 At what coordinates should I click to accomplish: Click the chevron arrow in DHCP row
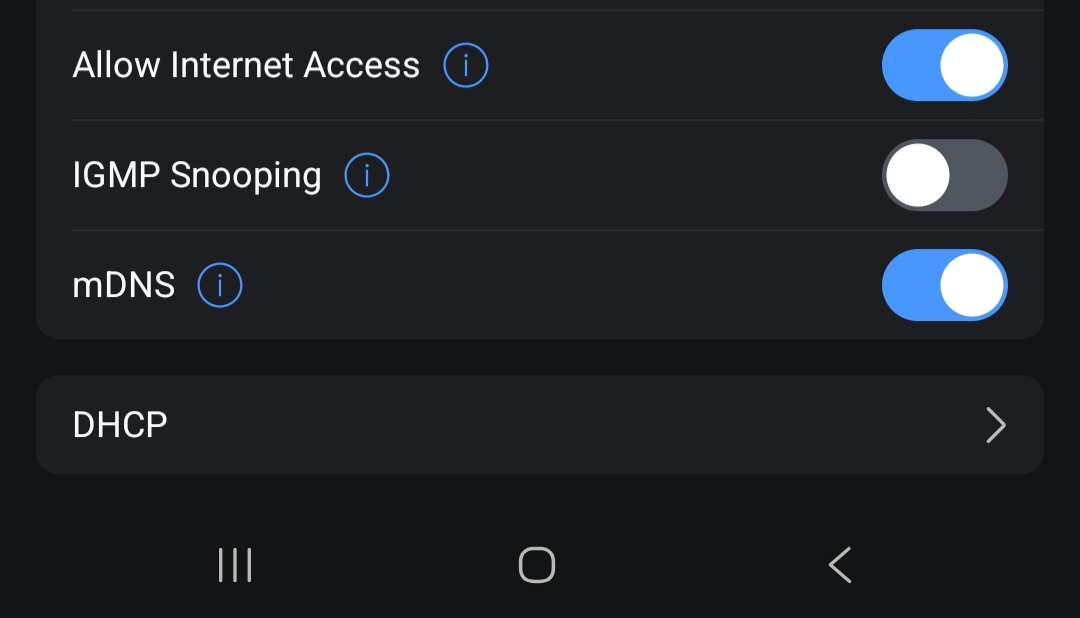point(995,425)
